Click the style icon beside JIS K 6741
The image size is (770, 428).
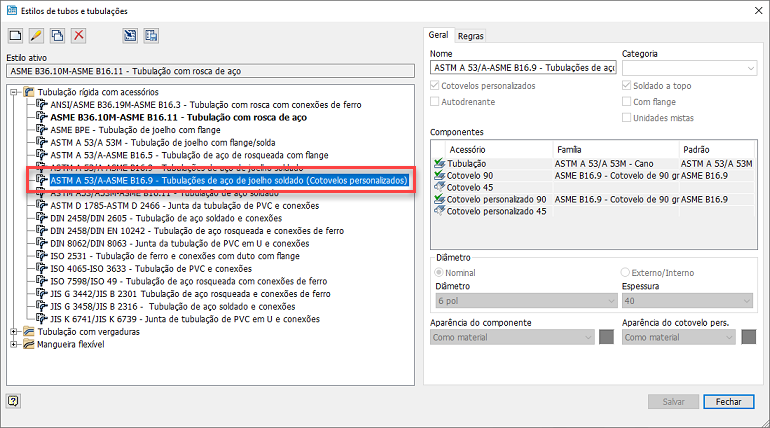point(42,319)
